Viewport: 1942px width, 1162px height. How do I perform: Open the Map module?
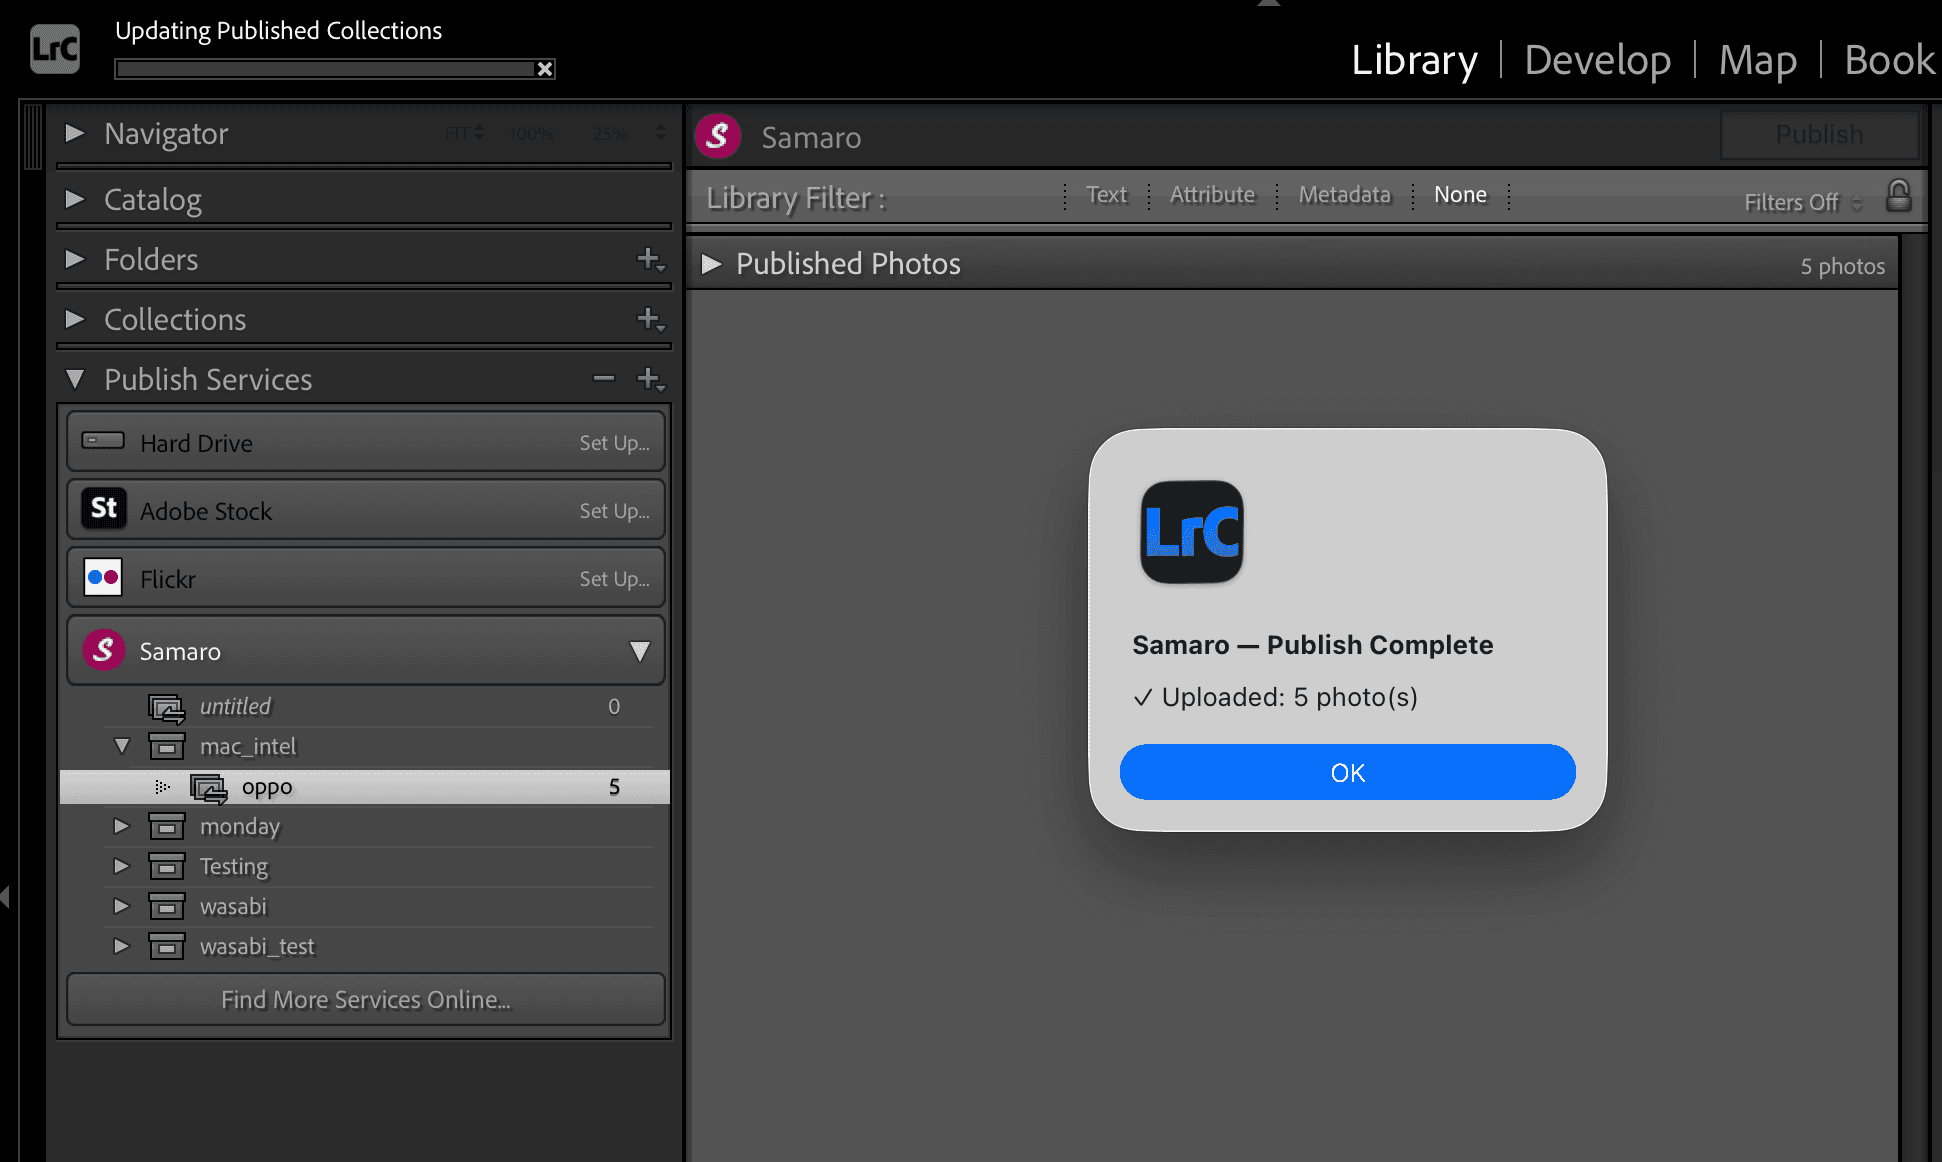[x=1757, y=60]
